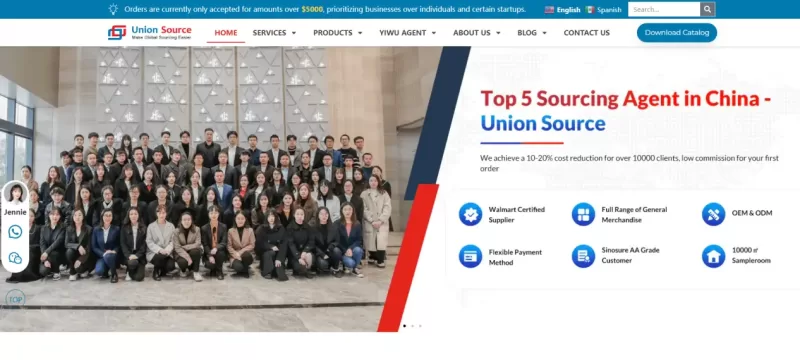Screen dimensions: 800x360
Task: Click the Sinosure AA Grade Customer icon
Action: 583,256
